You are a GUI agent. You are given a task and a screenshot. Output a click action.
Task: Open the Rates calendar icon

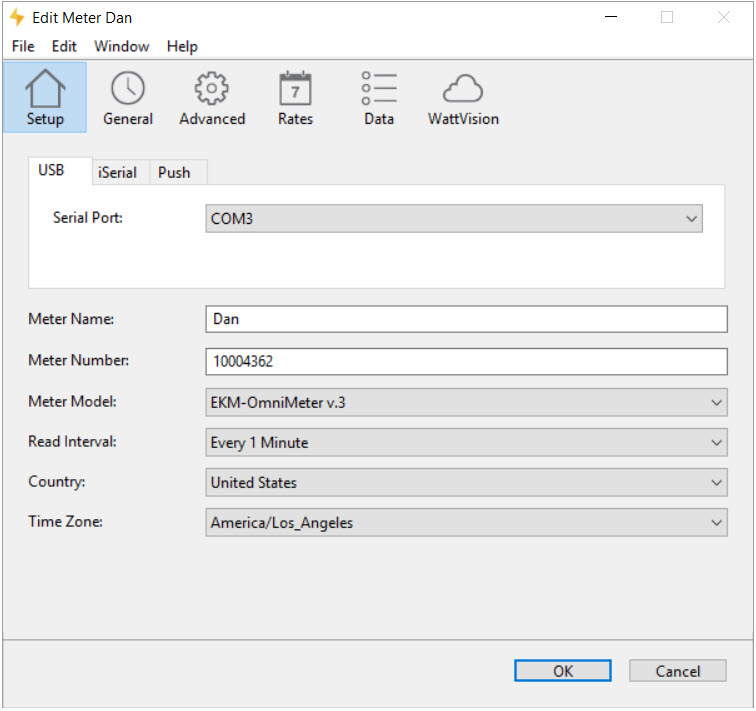pos(295,98)
